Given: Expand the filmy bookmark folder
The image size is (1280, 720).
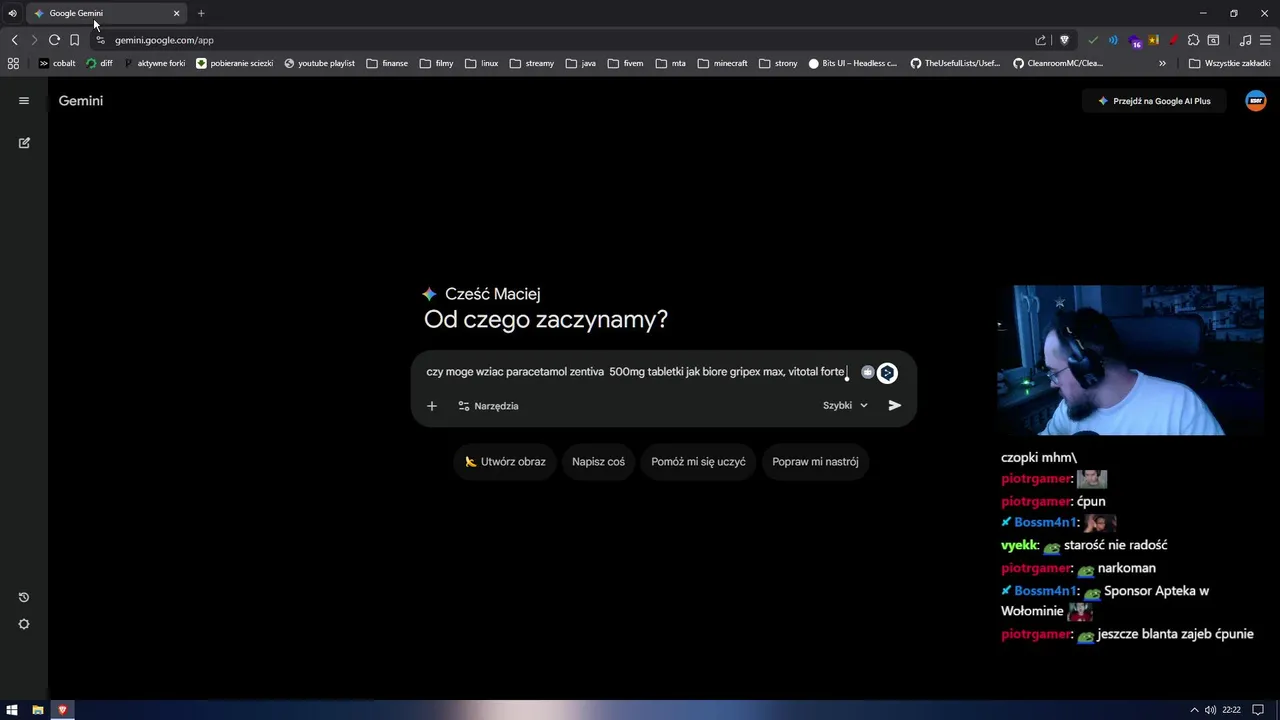Looking at the screenshot, I should (437, 63).
